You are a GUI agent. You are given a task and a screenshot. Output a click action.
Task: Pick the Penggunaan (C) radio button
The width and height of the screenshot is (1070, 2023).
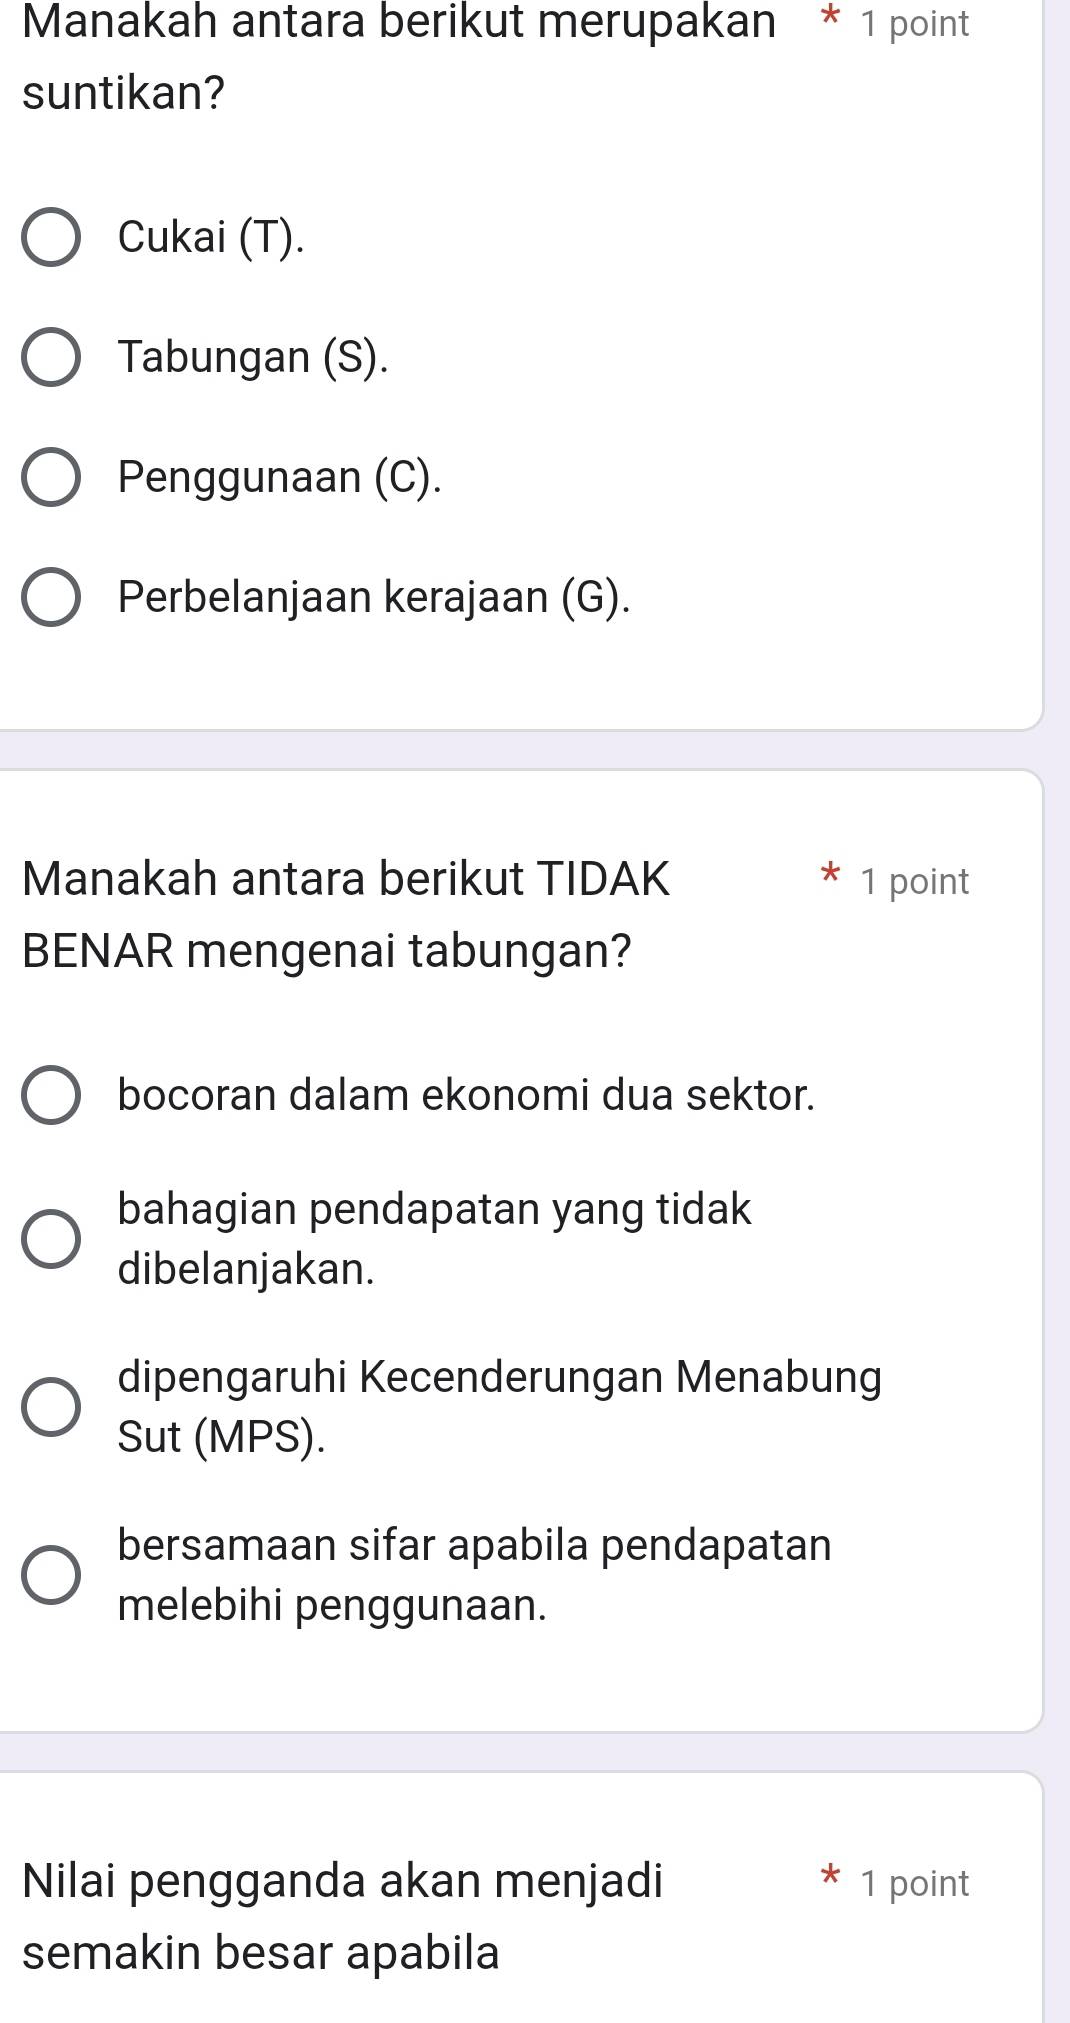pos(51,478)
